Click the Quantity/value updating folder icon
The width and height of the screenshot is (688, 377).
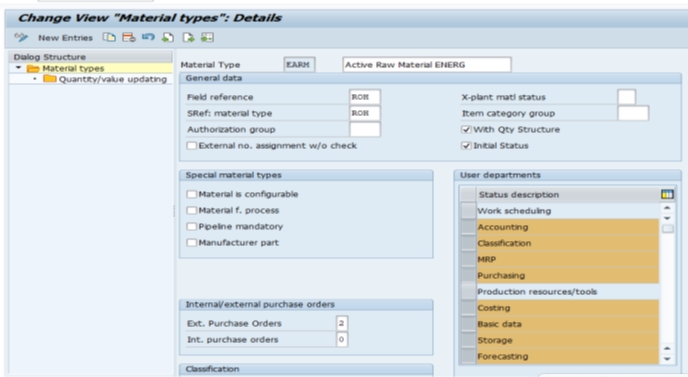[x=50, y=79]
